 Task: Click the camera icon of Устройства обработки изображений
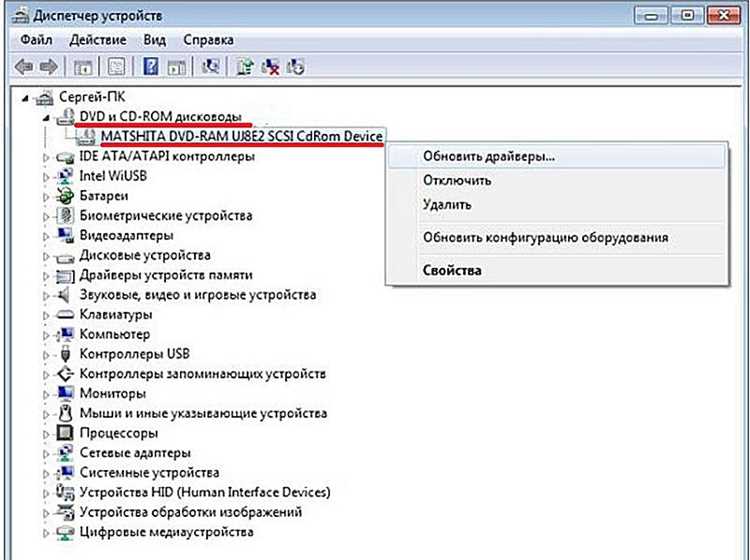[65, 512]
